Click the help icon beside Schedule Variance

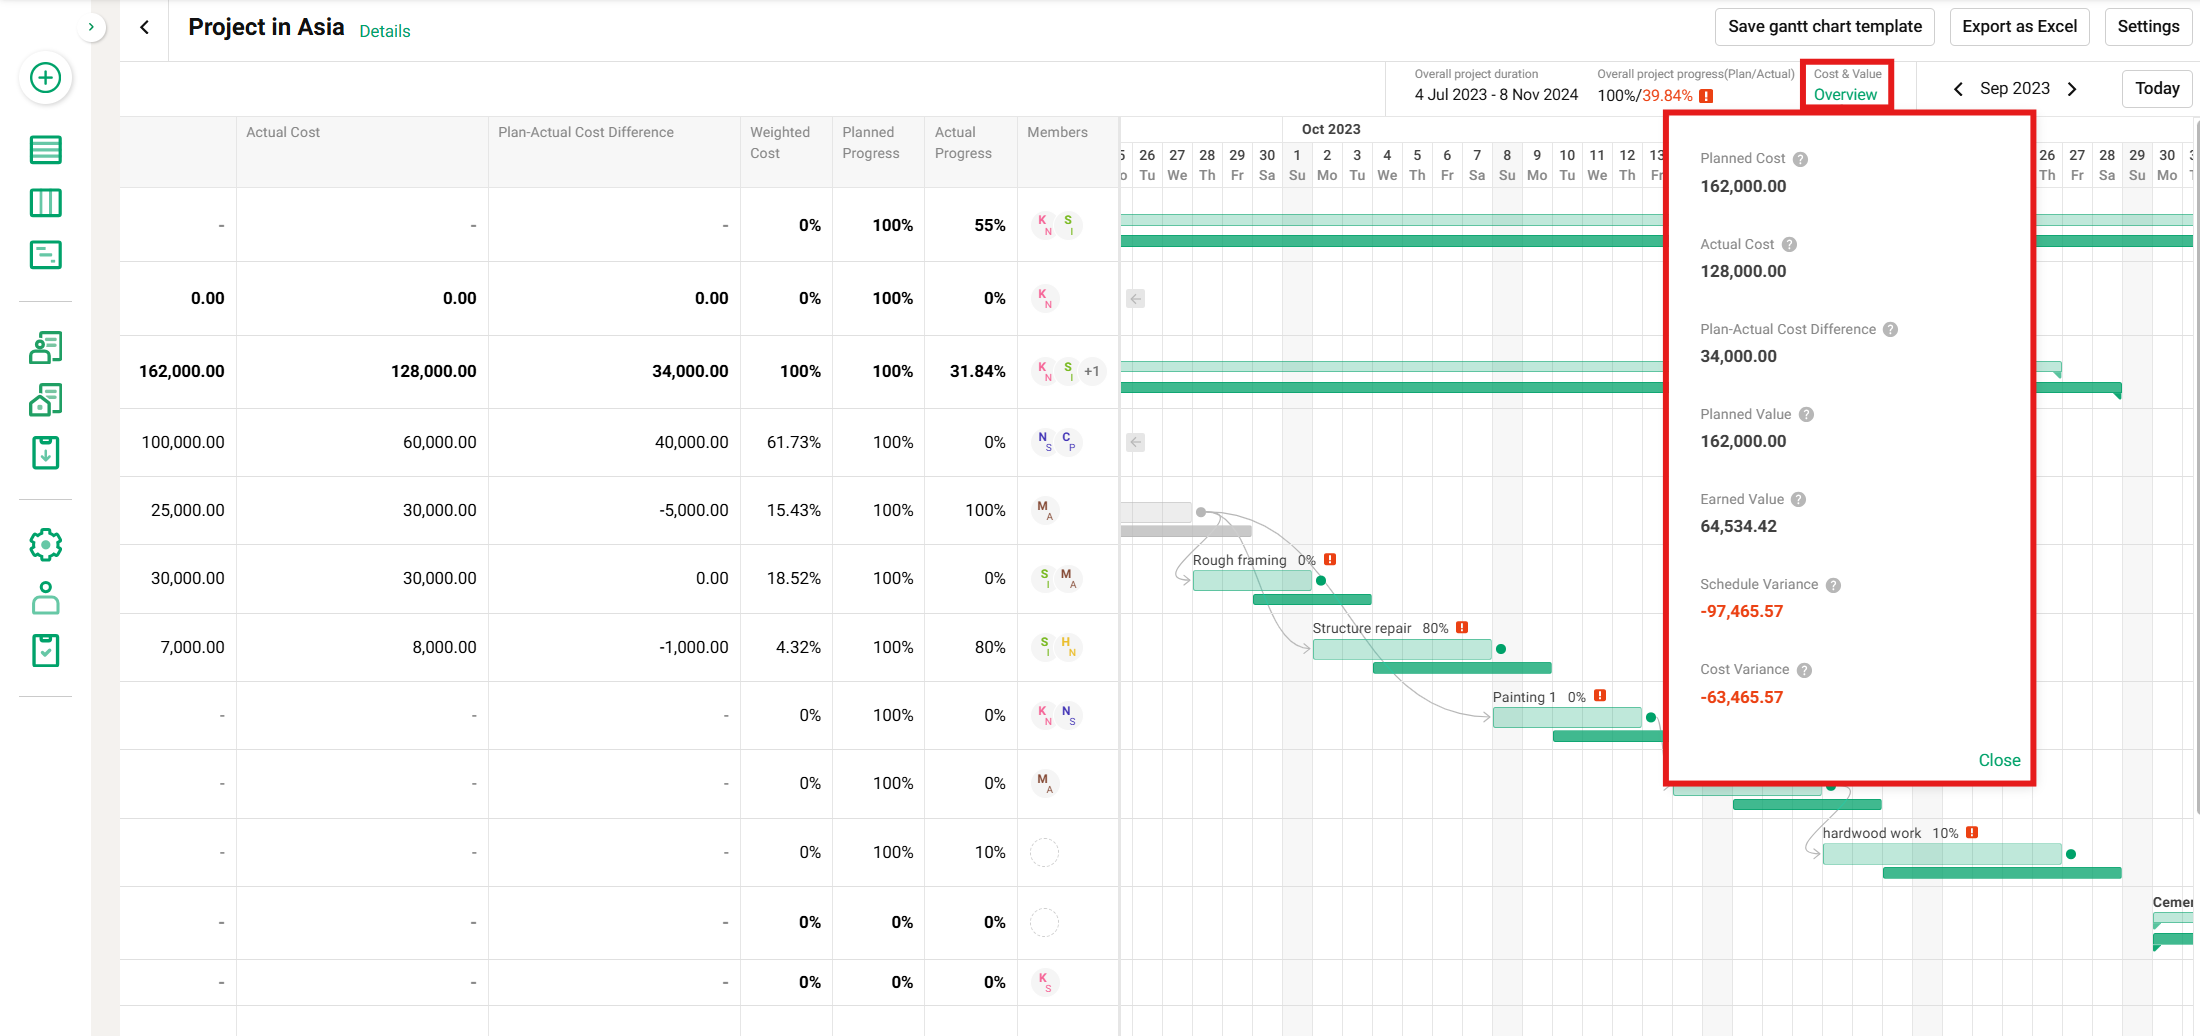pyautogui.click(x=1833, y=585)
